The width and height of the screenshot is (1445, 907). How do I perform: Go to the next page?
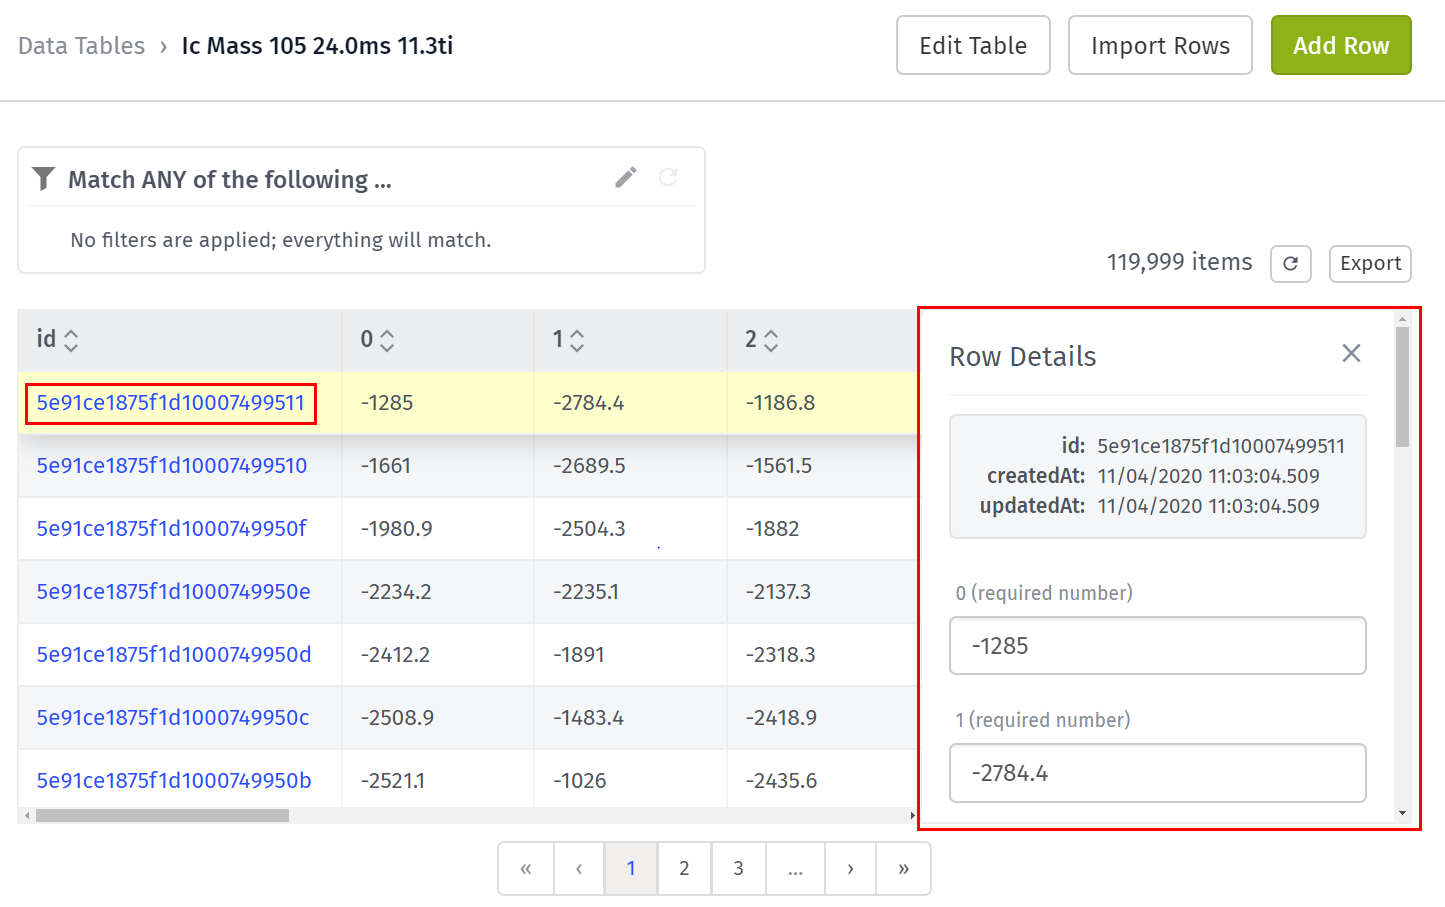(850, 868)
